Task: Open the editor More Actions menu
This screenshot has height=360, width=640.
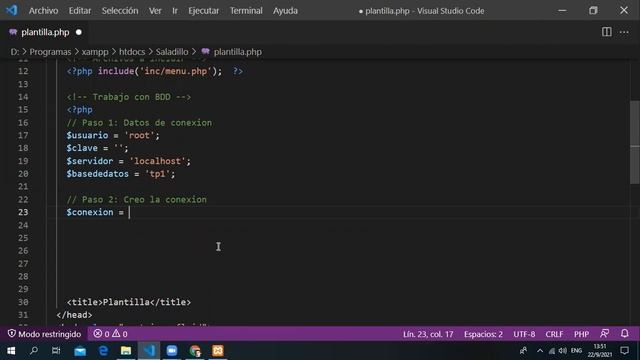Action: 624,32
